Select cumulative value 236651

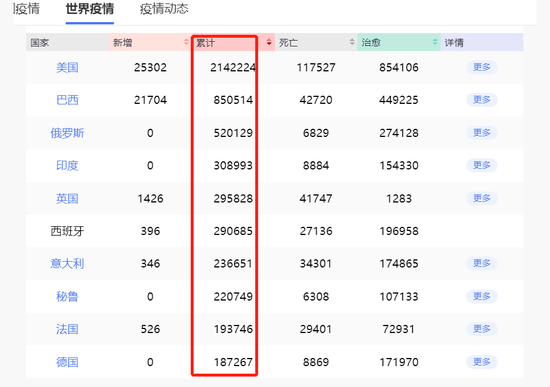[x=233, y=263]
